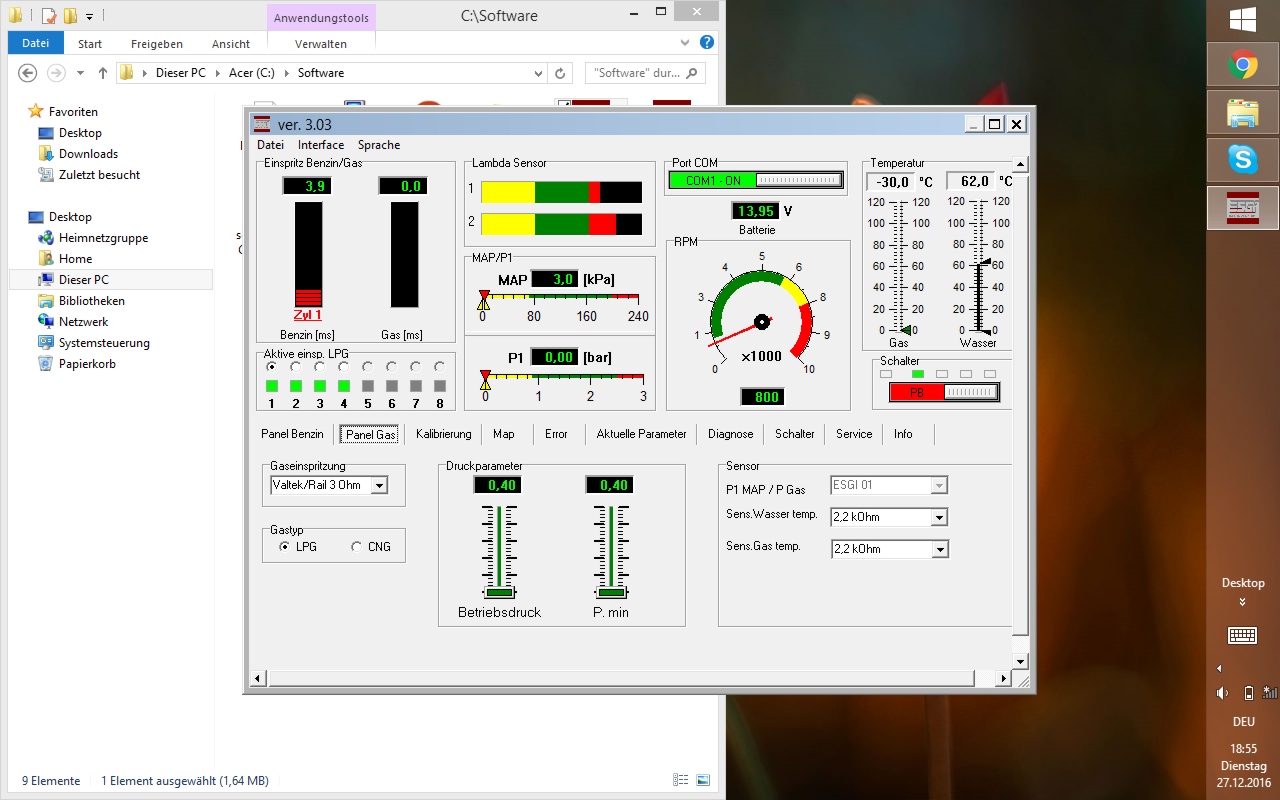Click the battery tray icon
The width and height of the screenshot is (1280, 800).
pos(1248,692)
